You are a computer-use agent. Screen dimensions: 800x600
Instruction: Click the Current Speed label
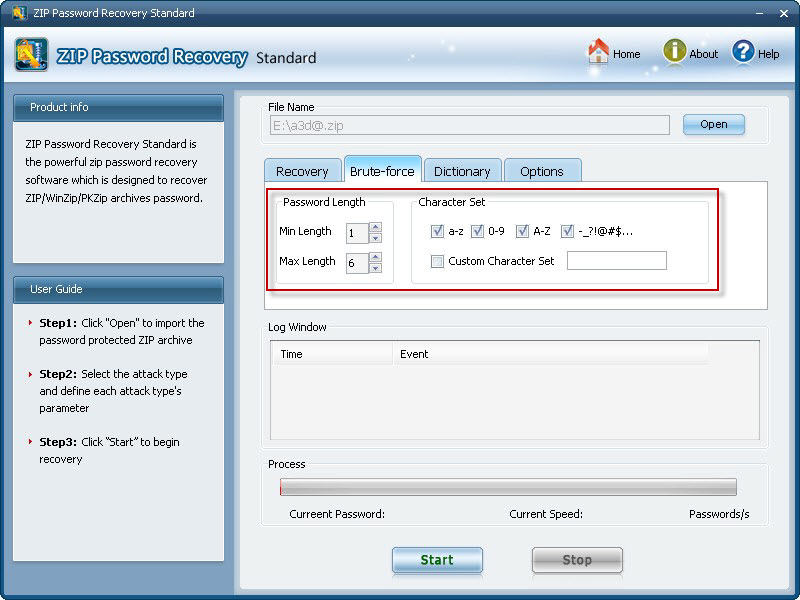click(546, 514)
